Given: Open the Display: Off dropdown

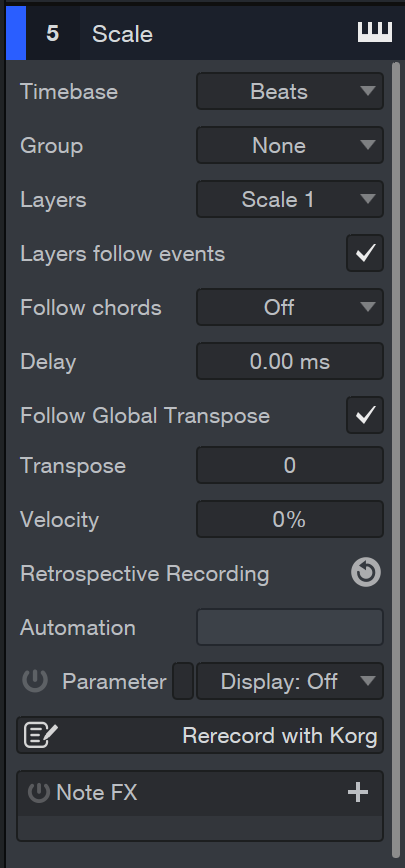Looking at the screenshot, I should click(290, 681).
